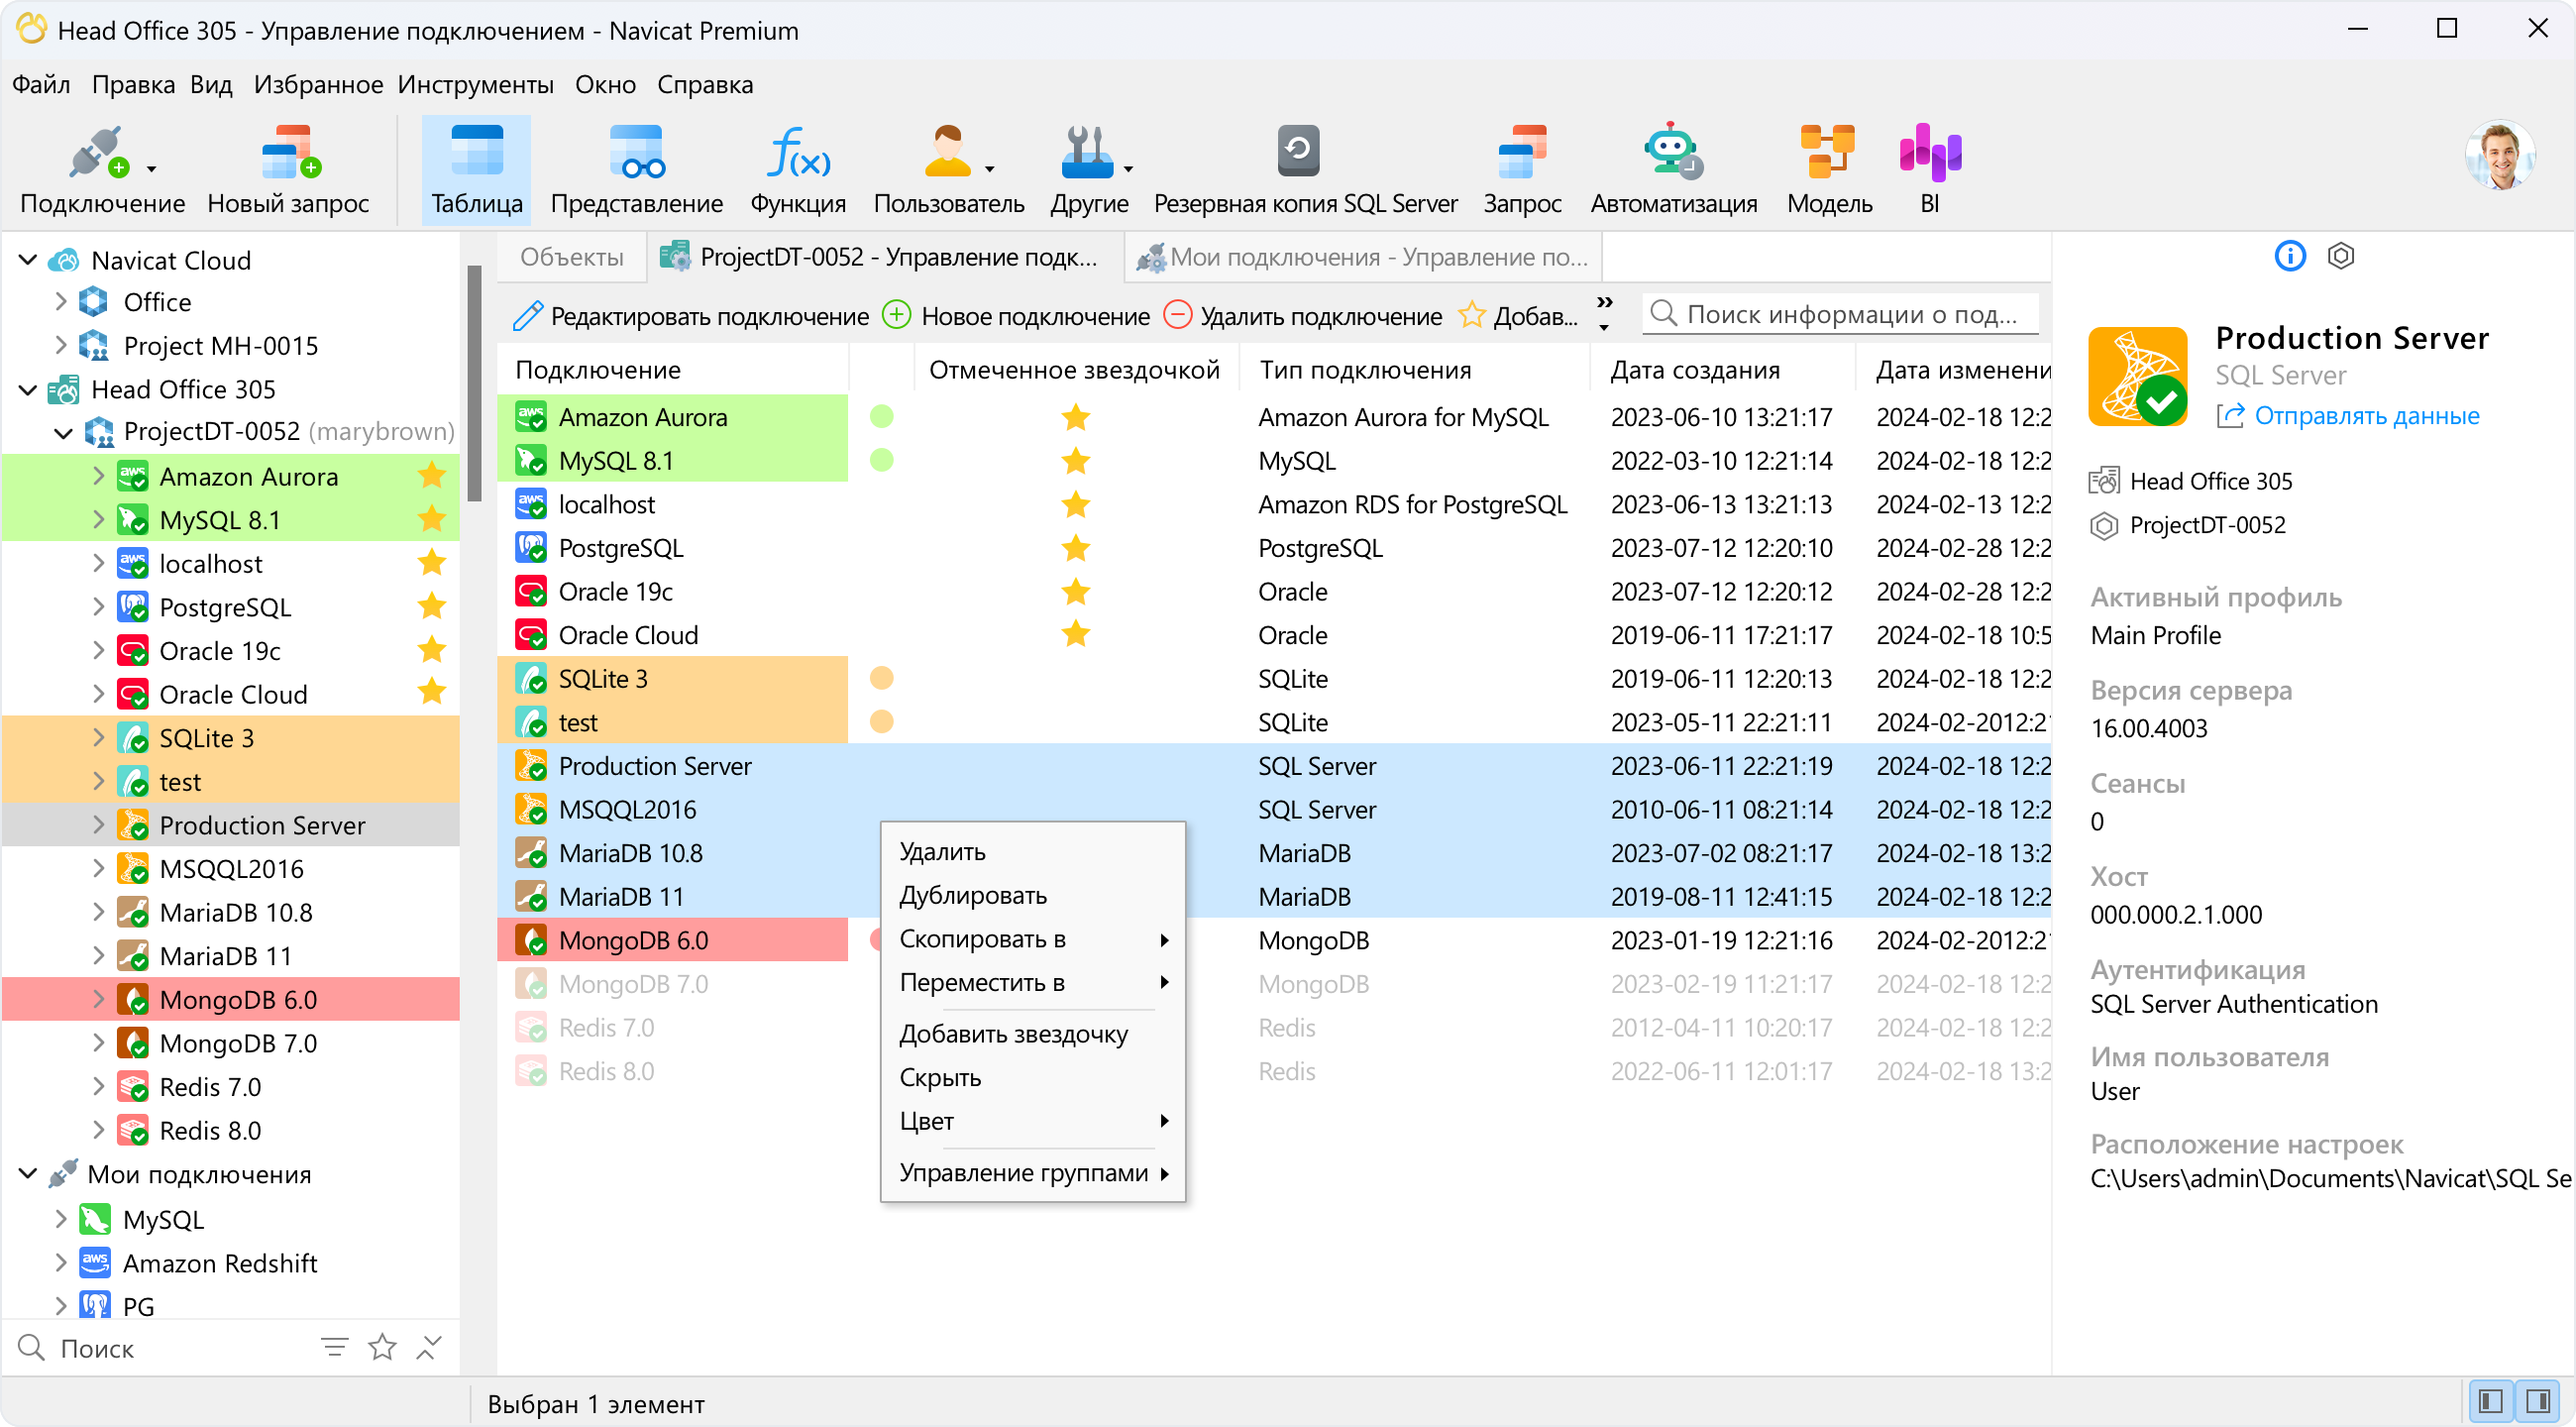
Task: Toggle star on MySQL 8.1 table row
Action: 1076,461
